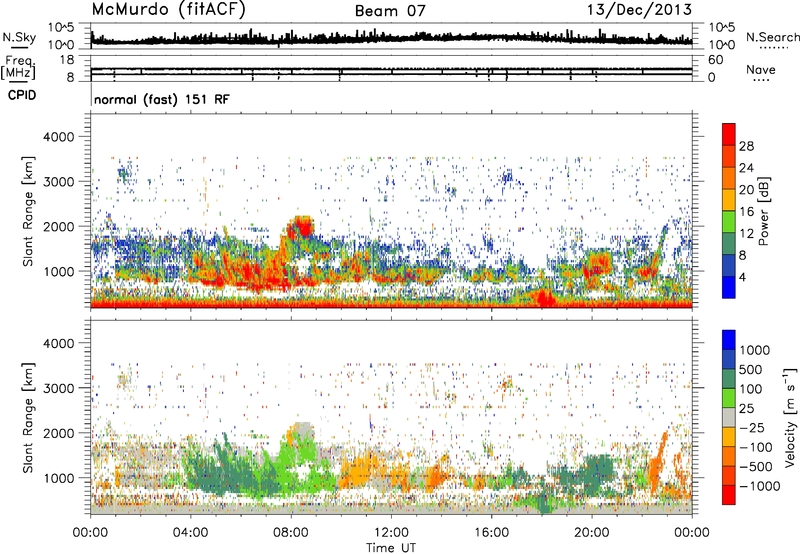Click the "24" Power colorbar tick label
Image resolution: width=800 pixels, height=554 pixels.
click(x=746, y=168)
